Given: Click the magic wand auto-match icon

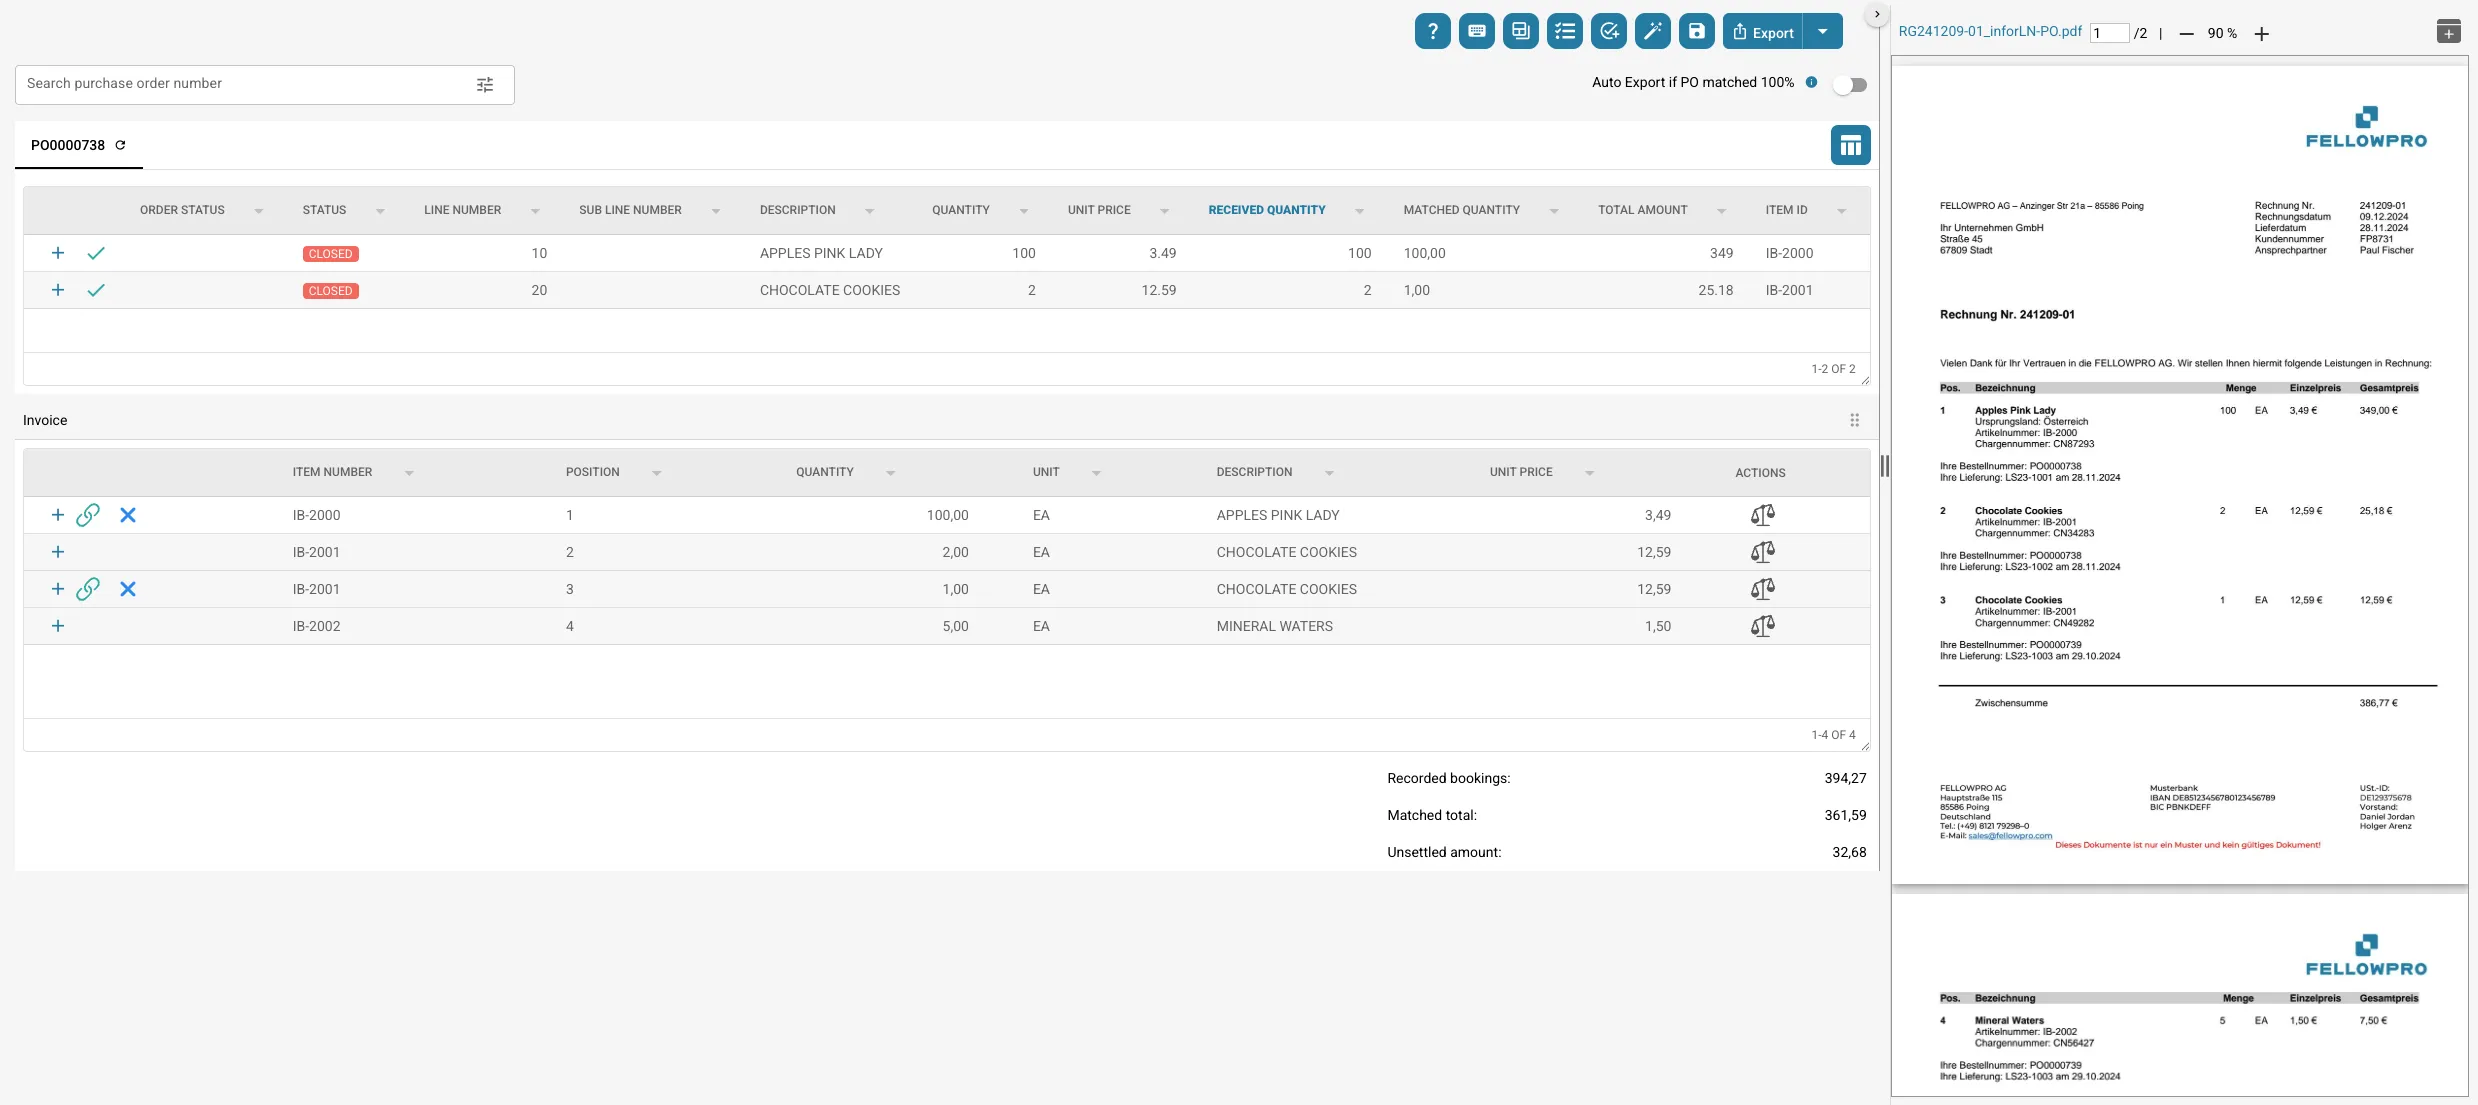Looking at the screenshot, I should point(1652,32).
